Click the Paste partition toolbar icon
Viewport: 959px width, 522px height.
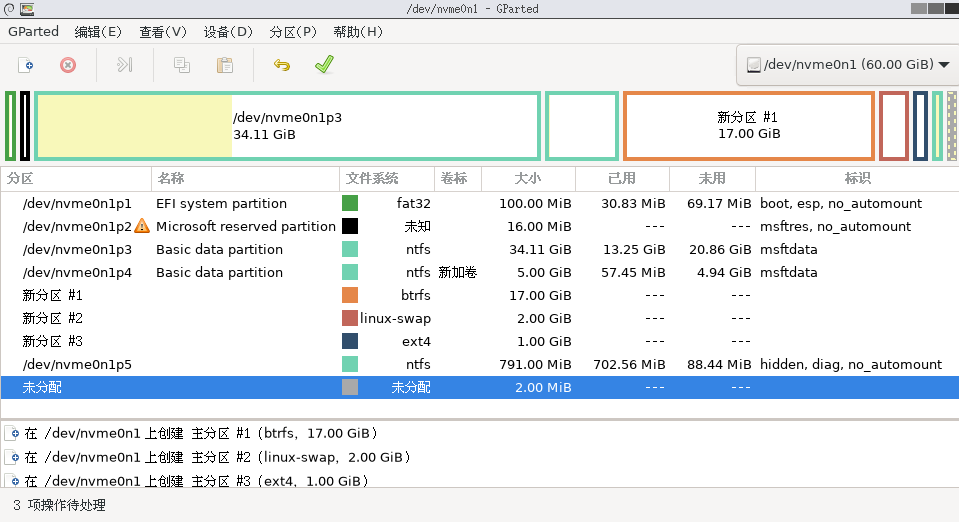(225, 65)
